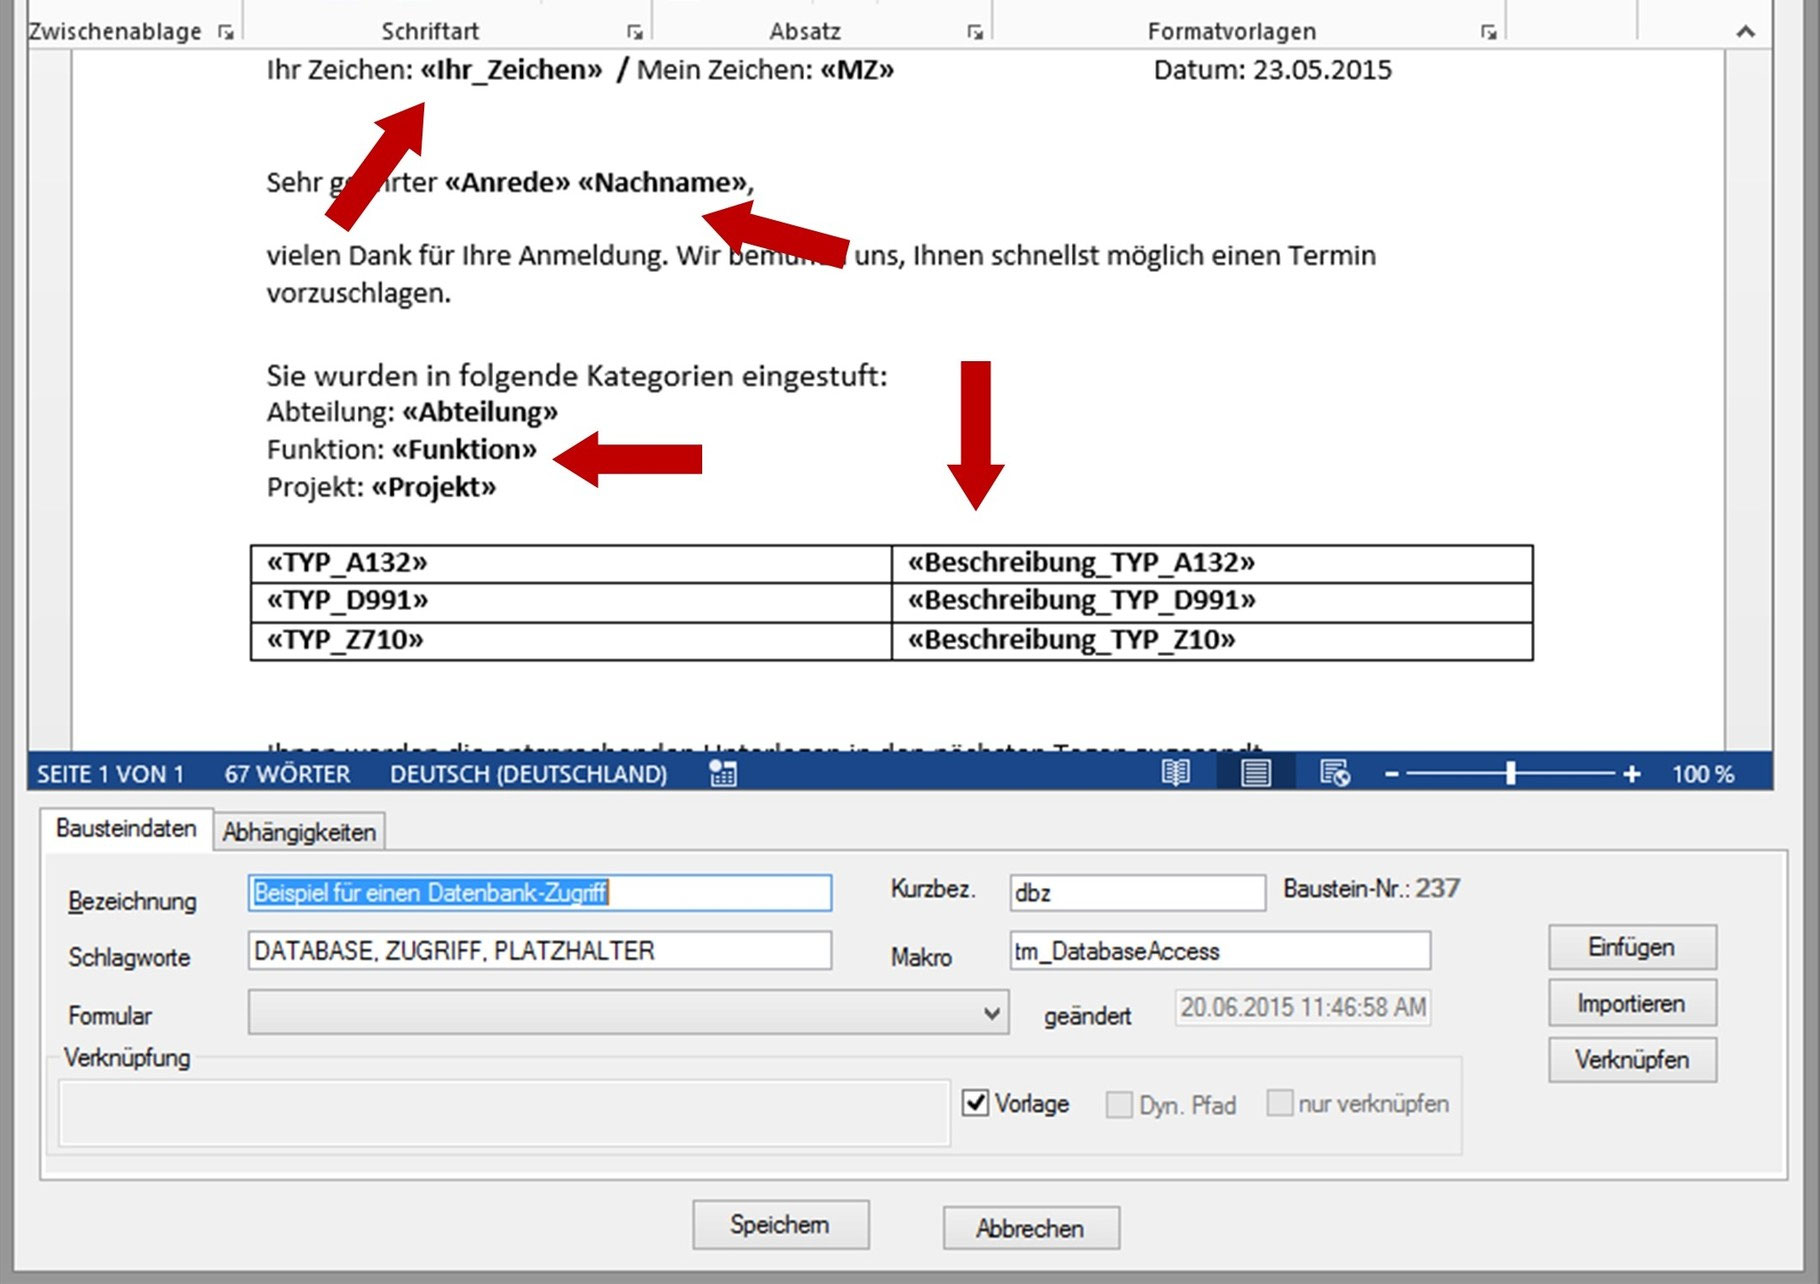Open the Zwischenablage dialog launcher icon
The height and width of the screenshot is (1284, 1820).
click(x=227, y=31)
